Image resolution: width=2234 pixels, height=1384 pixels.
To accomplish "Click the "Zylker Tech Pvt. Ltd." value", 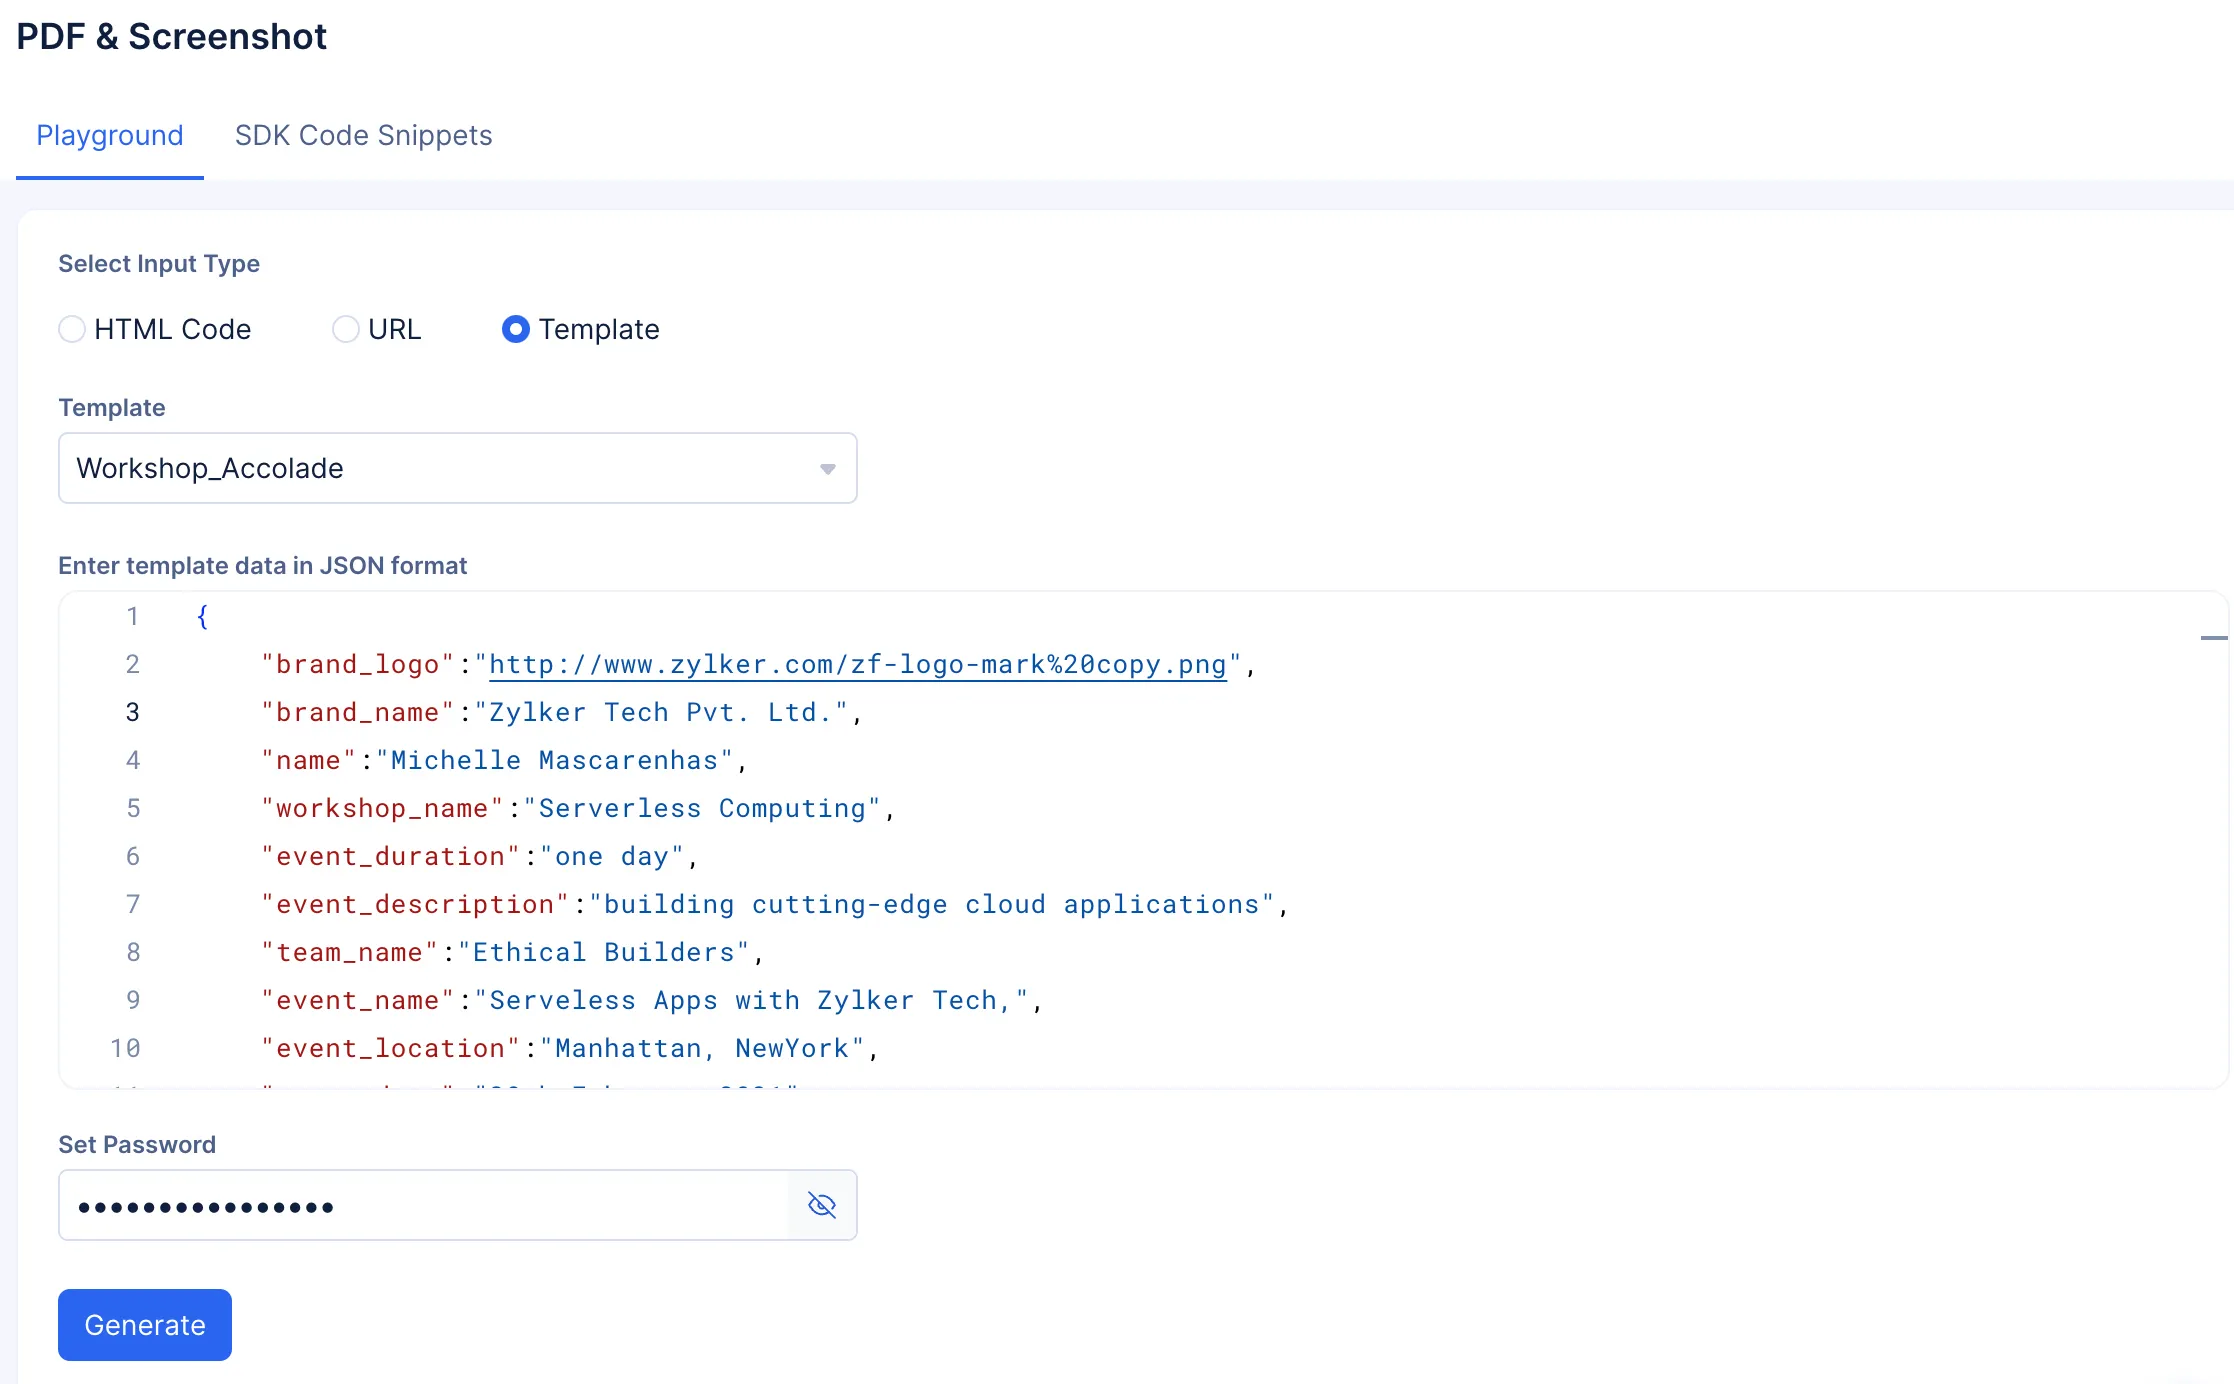I will [661, 712].
